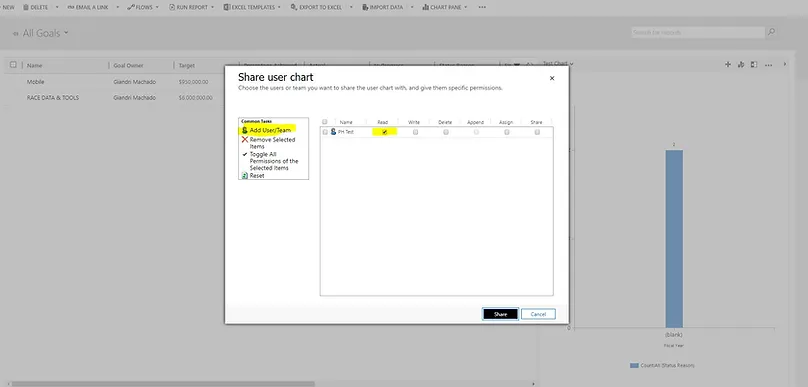
Task: Click the PH Test user icon
Action: 333,132
